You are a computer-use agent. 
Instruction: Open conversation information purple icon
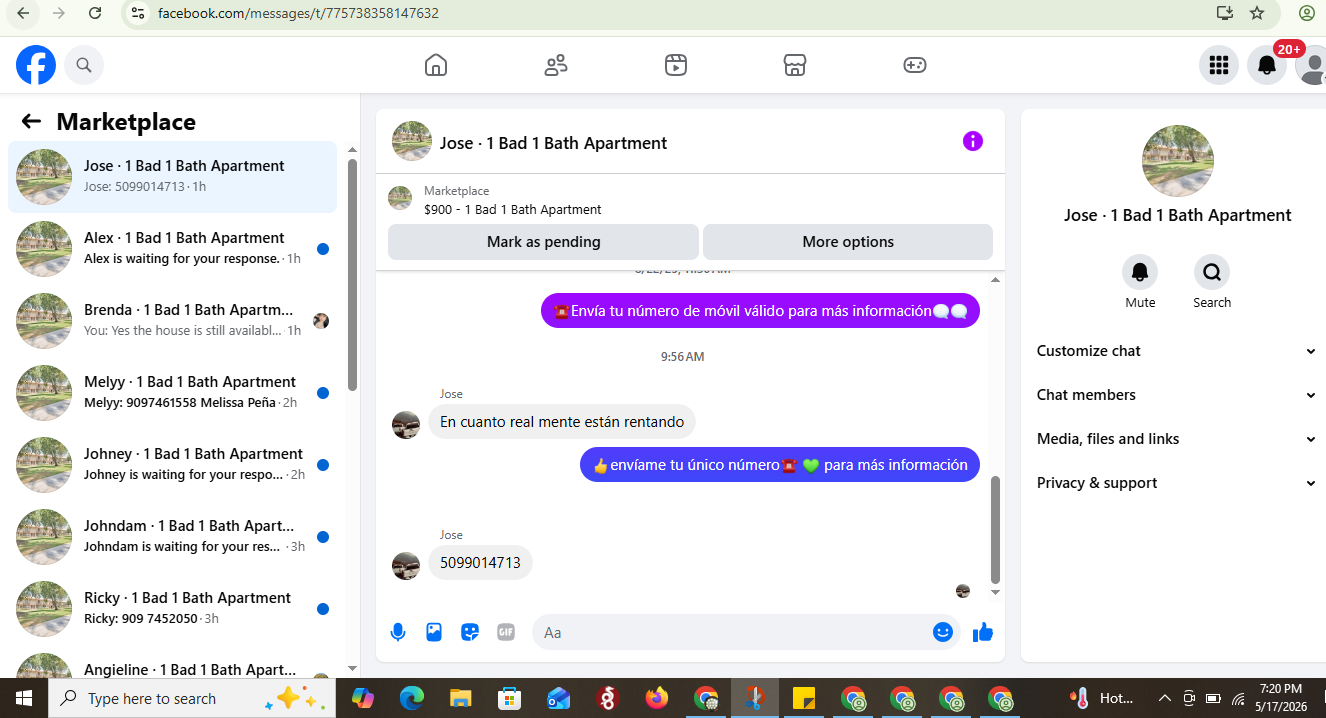(973, 141)
